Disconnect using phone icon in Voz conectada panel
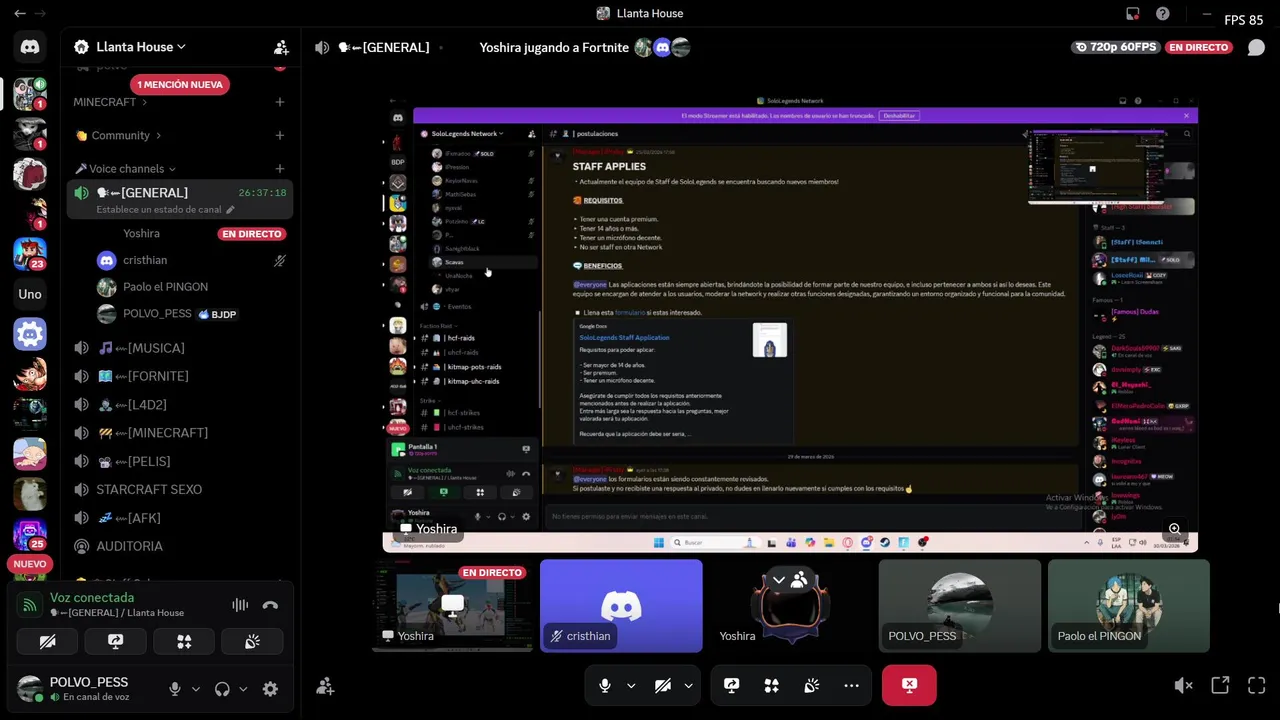This screenshot has height=720, width=1280. click(270, 605)
